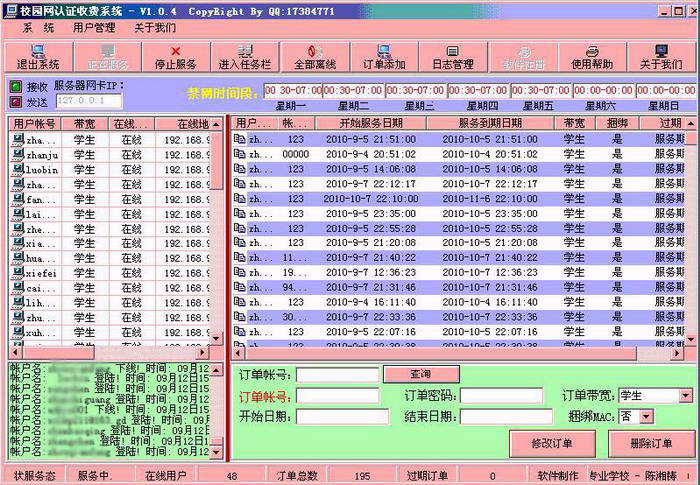Viewport: 700px width, 485px height.
Task: Click the 修改订单 button
Action: tap(552, 443)
